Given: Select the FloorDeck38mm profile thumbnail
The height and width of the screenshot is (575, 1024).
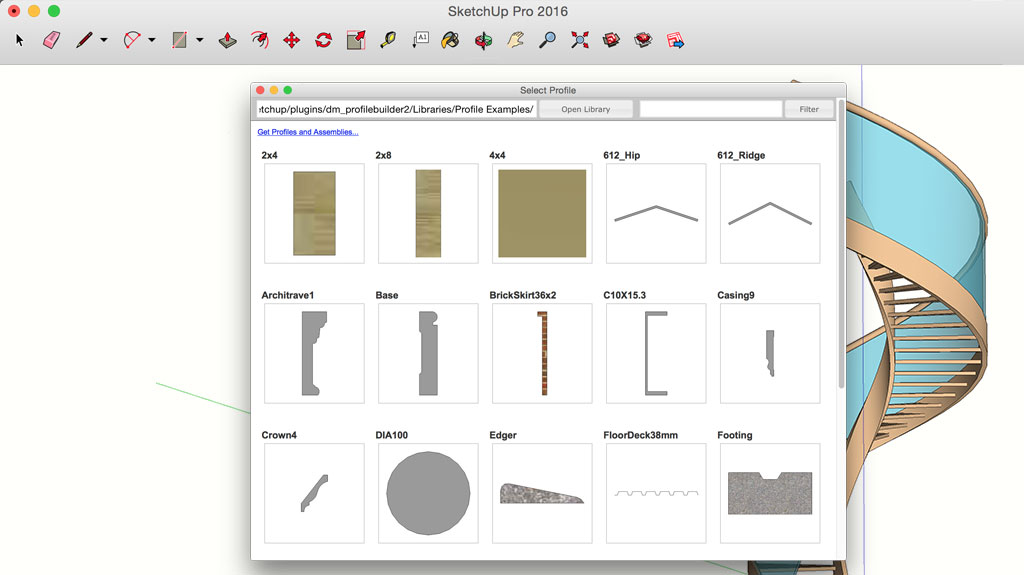Looking at the screenshot, I should click(656, 493).
